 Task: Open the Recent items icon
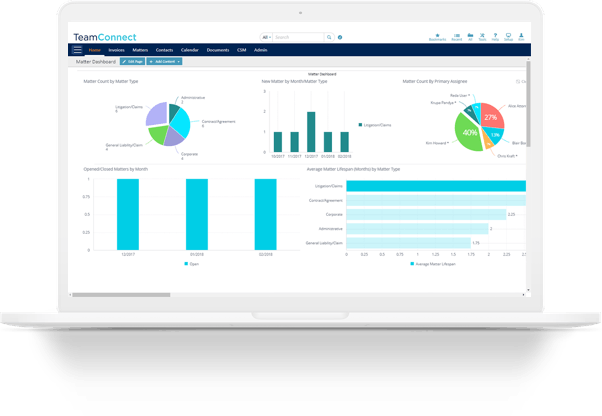456,37
